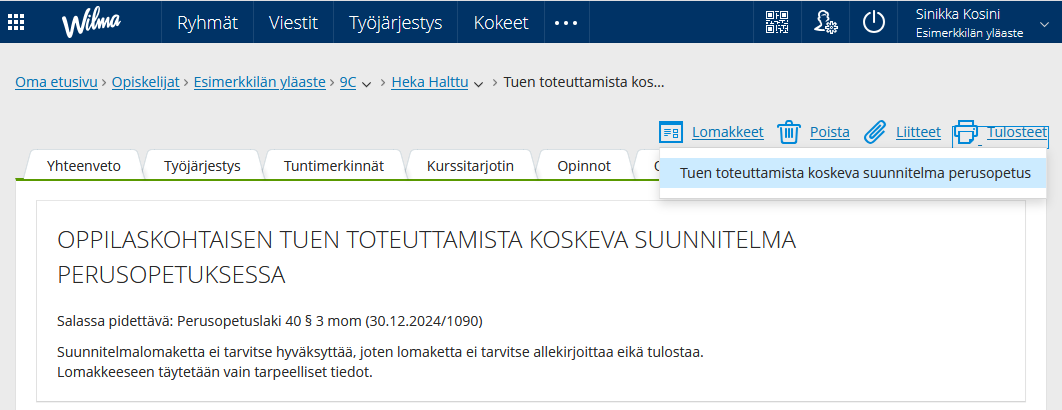1062x410 pixels.
Task: Switch to the Tuntimerkinnät tab
Action: pyautogui.click(x=333, y=166)
